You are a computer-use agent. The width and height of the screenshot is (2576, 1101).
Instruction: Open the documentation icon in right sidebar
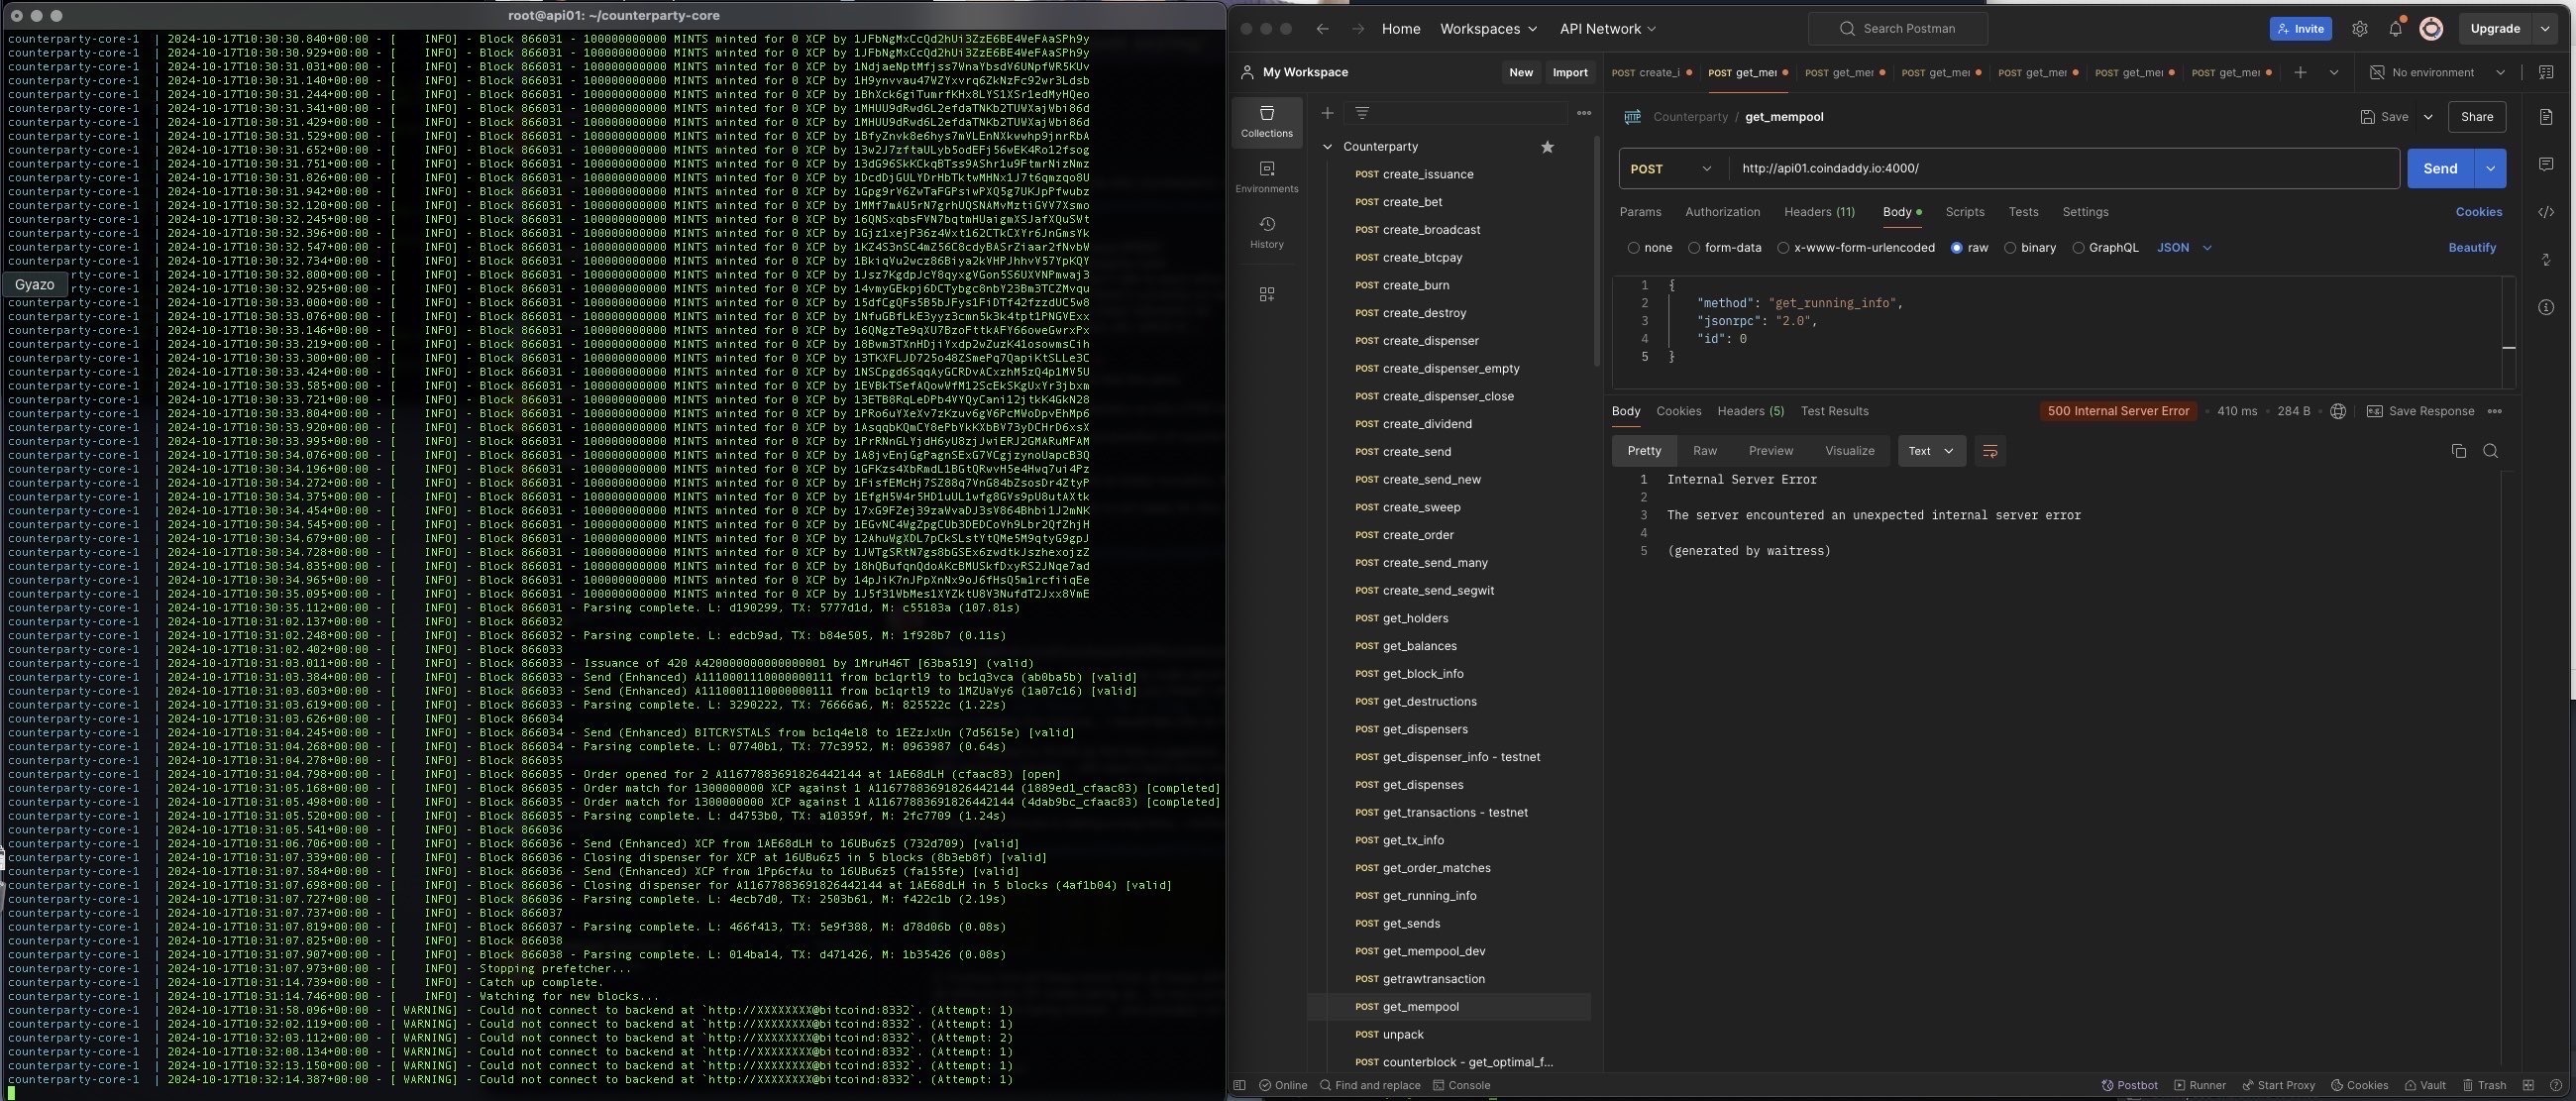point(2545,117)
